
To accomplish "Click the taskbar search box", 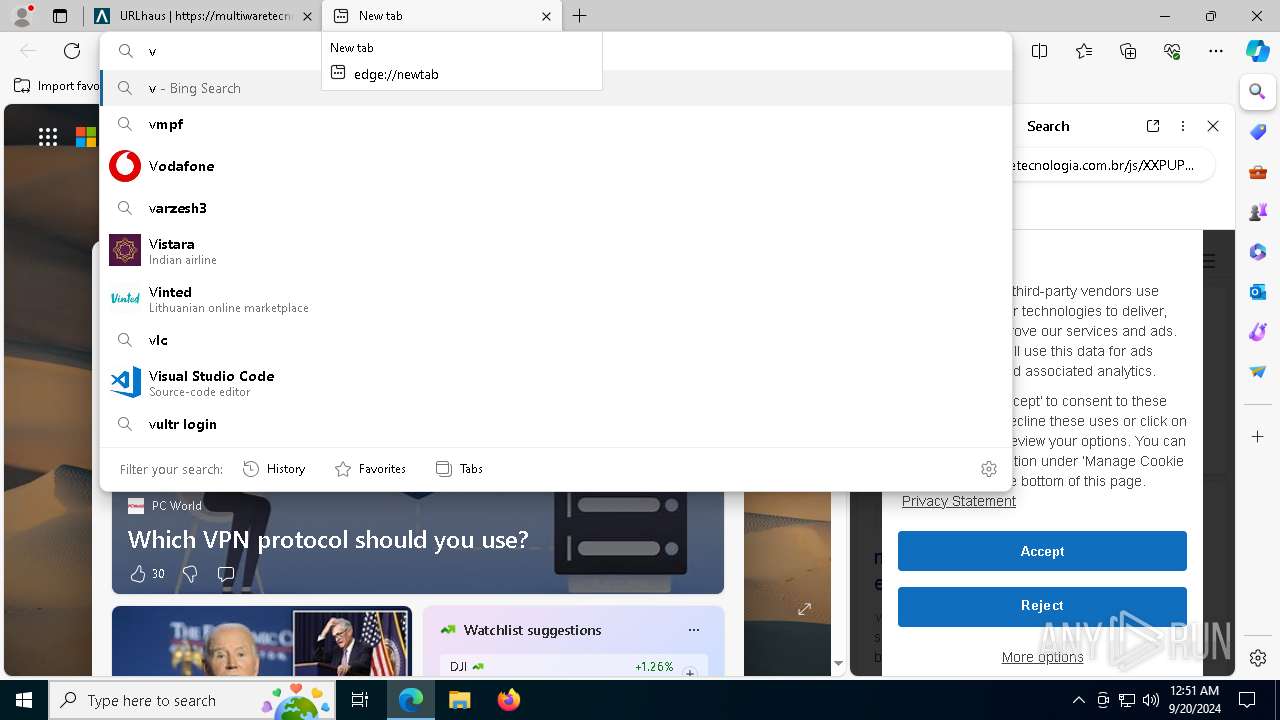I will click(192, 700).
